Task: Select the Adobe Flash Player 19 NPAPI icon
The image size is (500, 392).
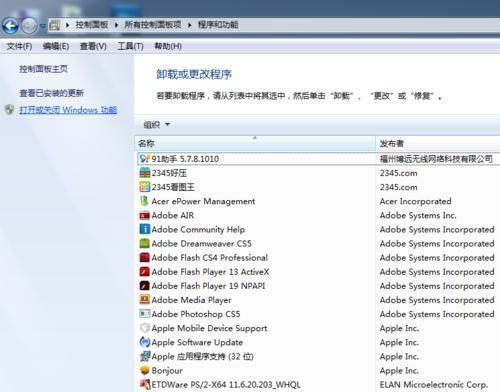Action: tap(145, 286)
